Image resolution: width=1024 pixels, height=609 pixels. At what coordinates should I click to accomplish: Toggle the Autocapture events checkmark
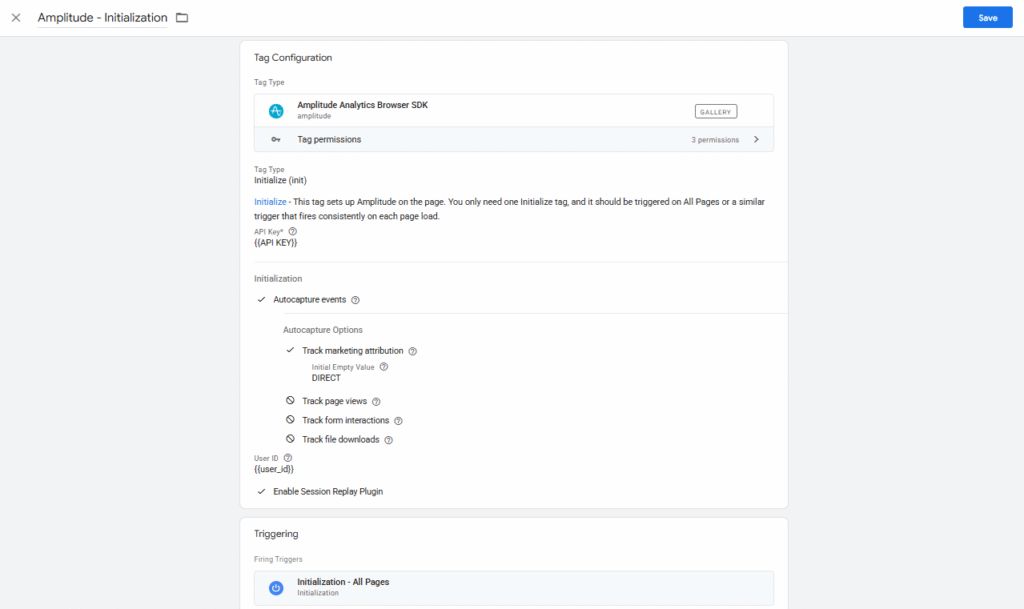[x=262, y=300]
